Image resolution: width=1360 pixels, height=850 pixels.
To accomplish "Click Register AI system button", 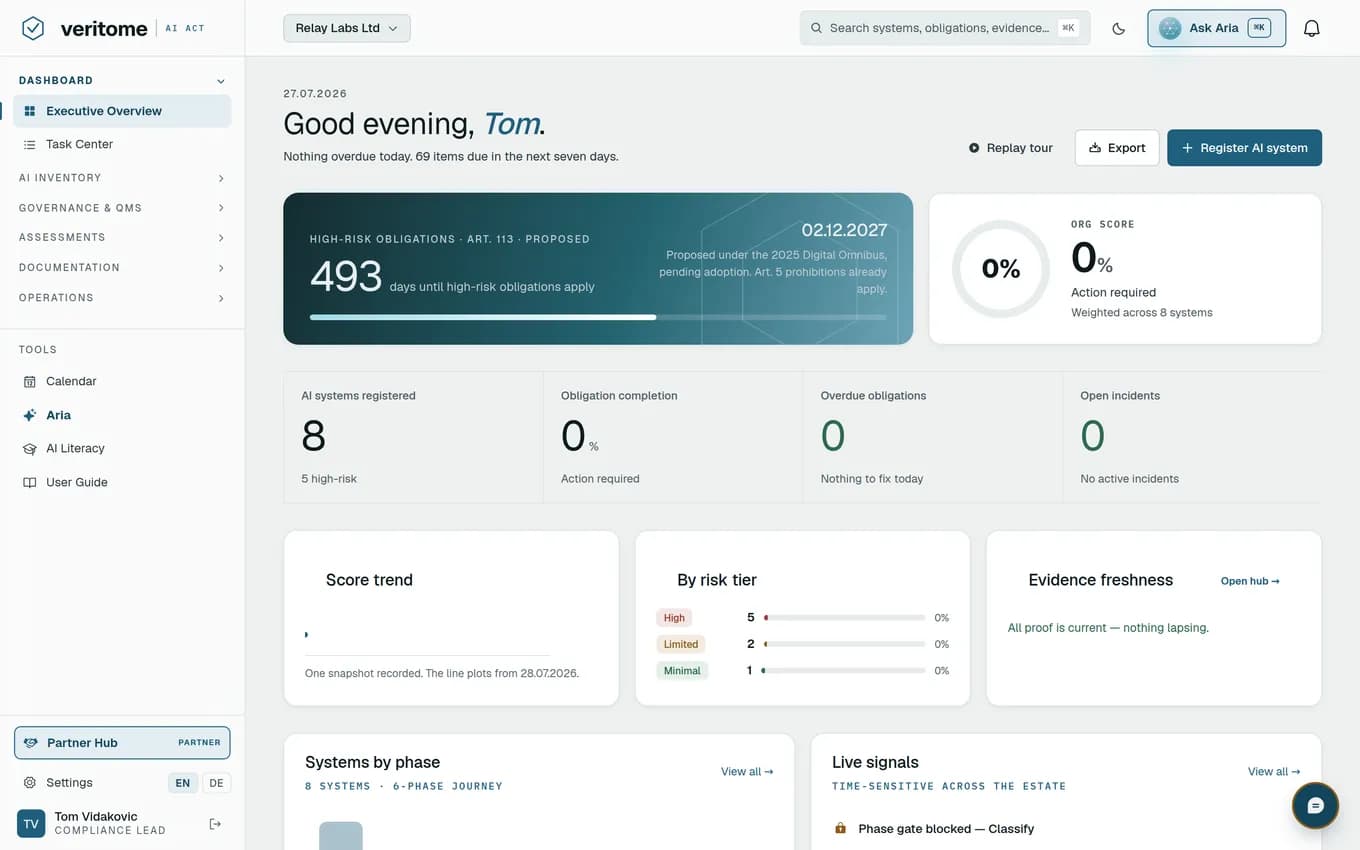I will (1244, 148).
